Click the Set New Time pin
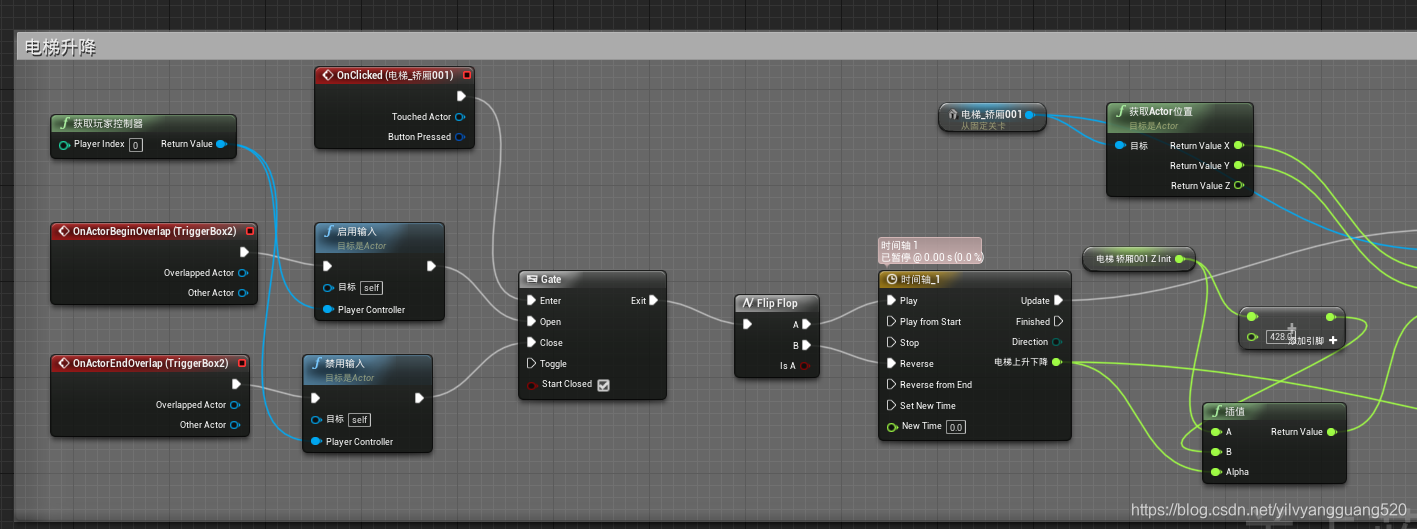Image resolution: width=1417 pixels, height=529 pixels. click(x=891, y=406)
